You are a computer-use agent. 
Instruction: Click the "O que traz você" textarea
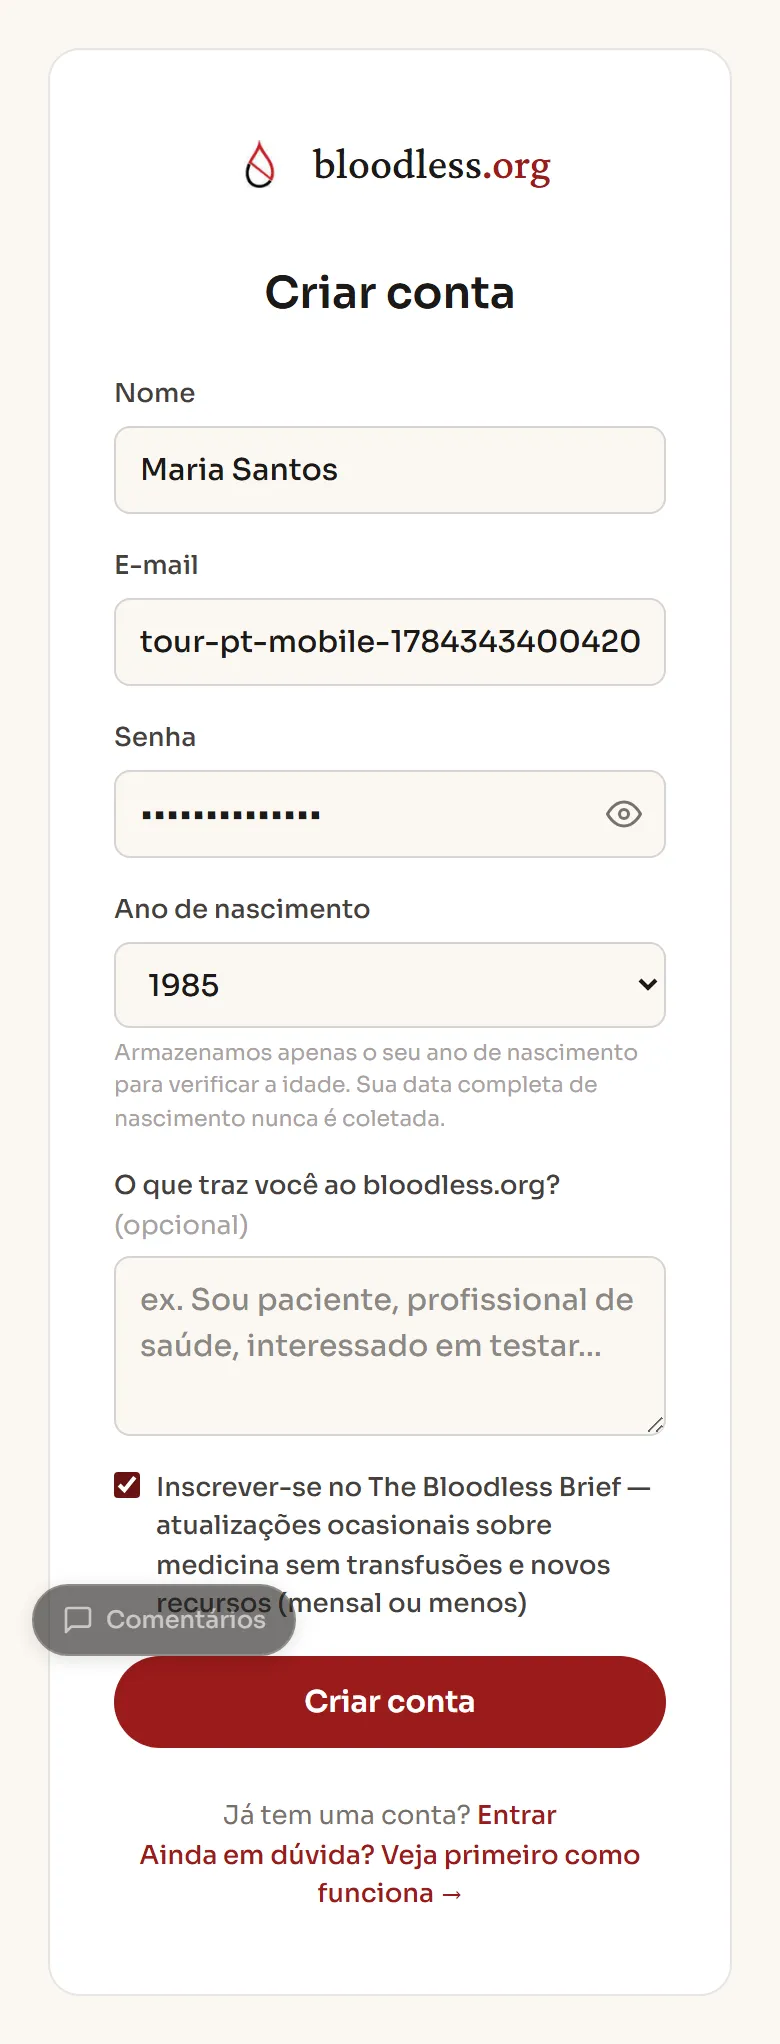(x=390, y=1346)
